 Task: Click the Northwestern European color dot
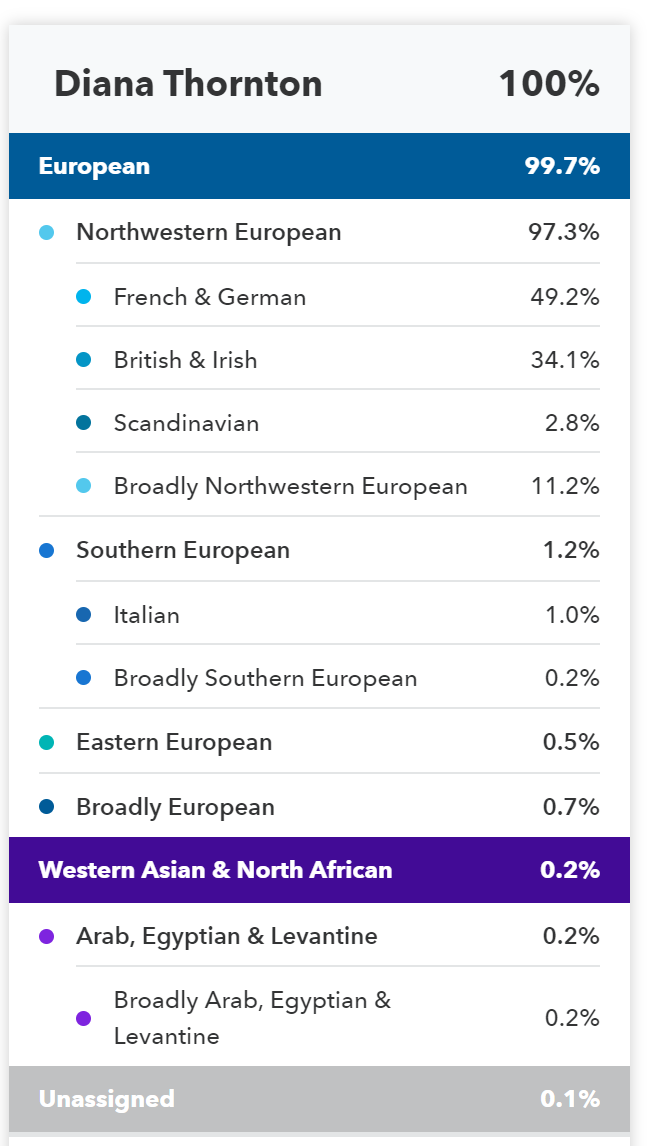click(47, 232)
